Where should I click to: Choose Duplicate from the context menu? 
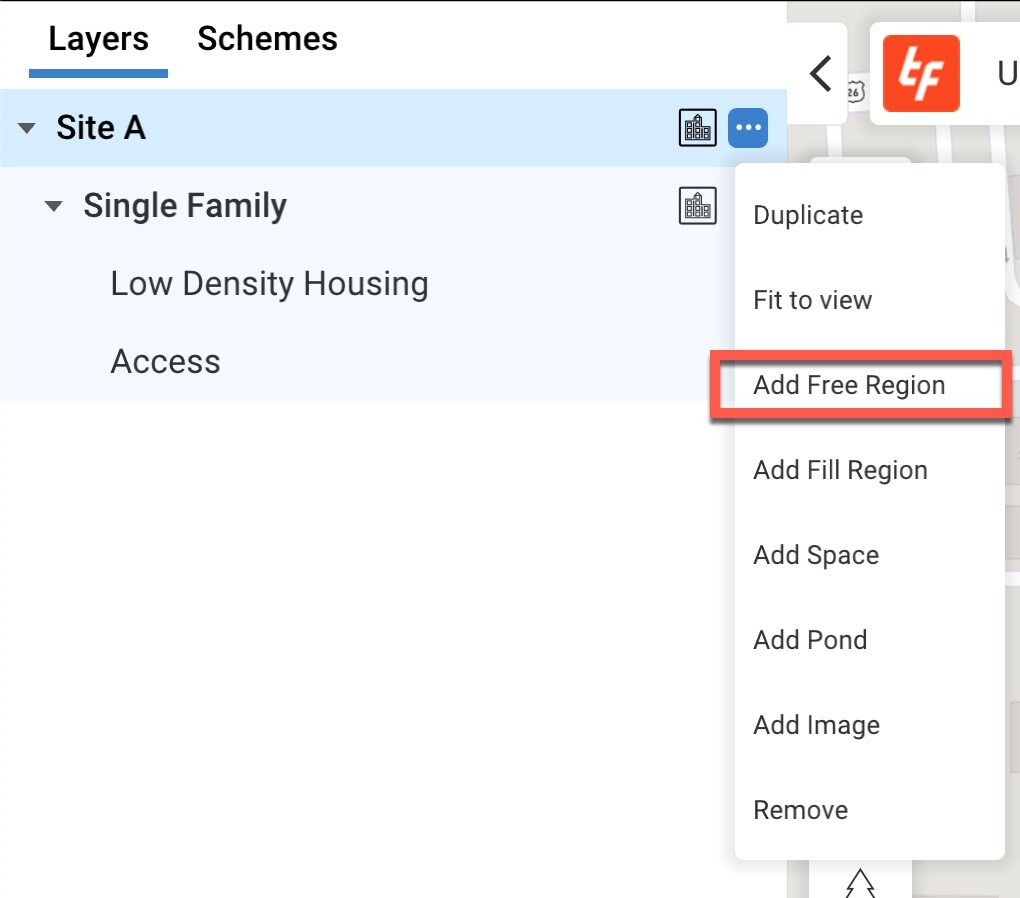coord(807,214)
